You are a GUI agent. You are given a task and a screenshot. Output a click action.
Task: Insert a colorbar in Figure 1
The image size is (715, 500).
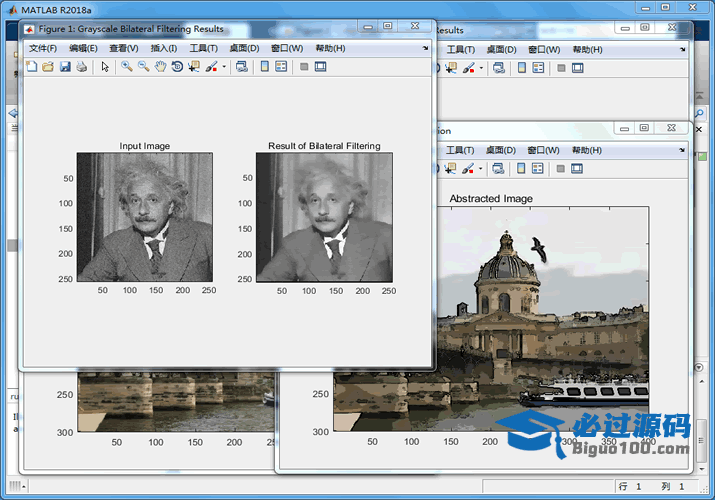pyautogui.click(x=265, y=67)
